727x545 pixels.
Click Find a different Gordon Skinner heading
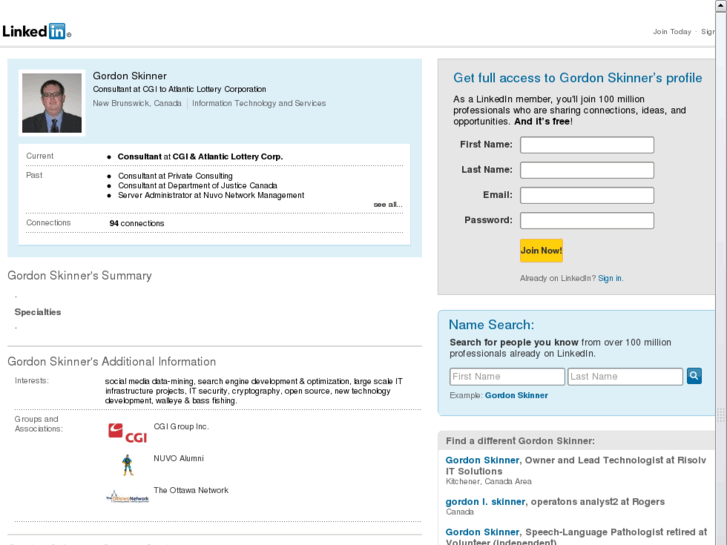(x=520, y=441)
